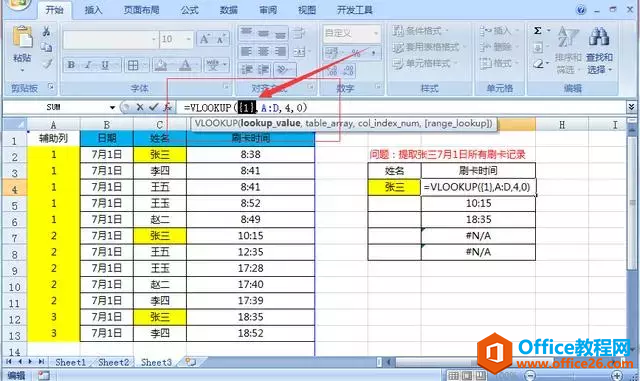Screen dimensions: 640x381
Task: Increase font size with the large A icon
Action: click(204, 39)
